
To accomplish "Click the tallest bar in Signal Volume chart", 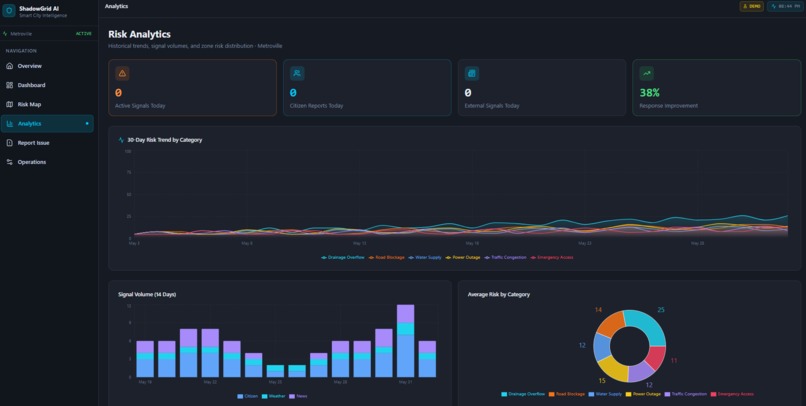I will click(x=406, y=341).
